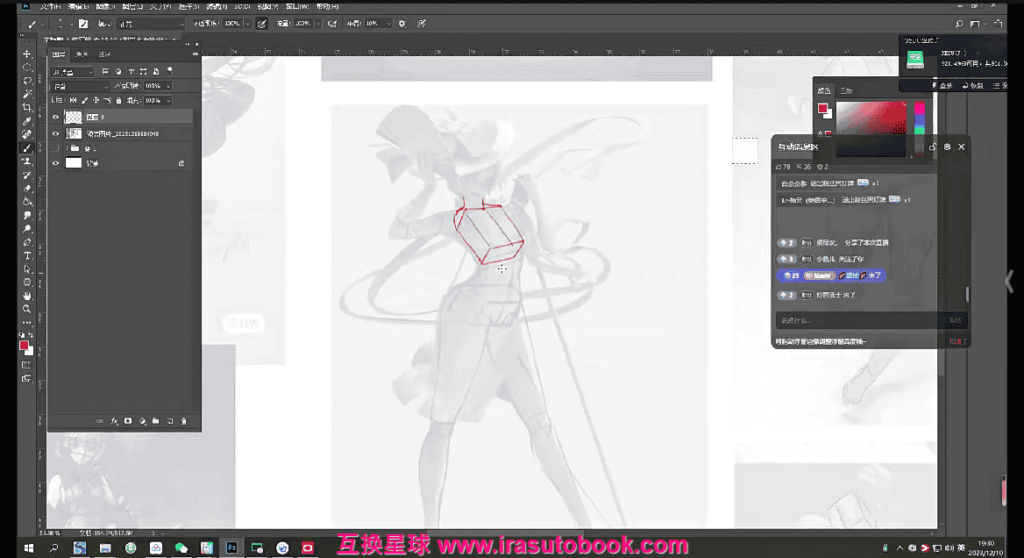Toggle lock image pixels brush icon
Image resolution: width=1024 pixels, height=558 pixels.
[x=84, y=101]
